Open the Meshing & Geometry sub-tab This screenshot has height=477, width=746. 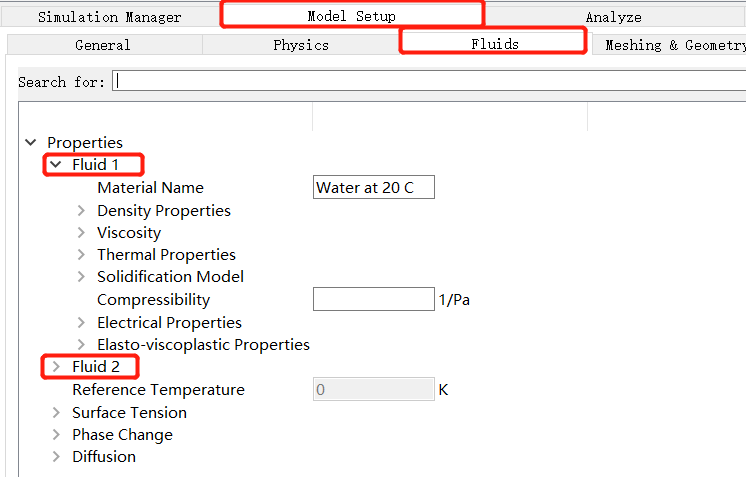pos(675,45)
